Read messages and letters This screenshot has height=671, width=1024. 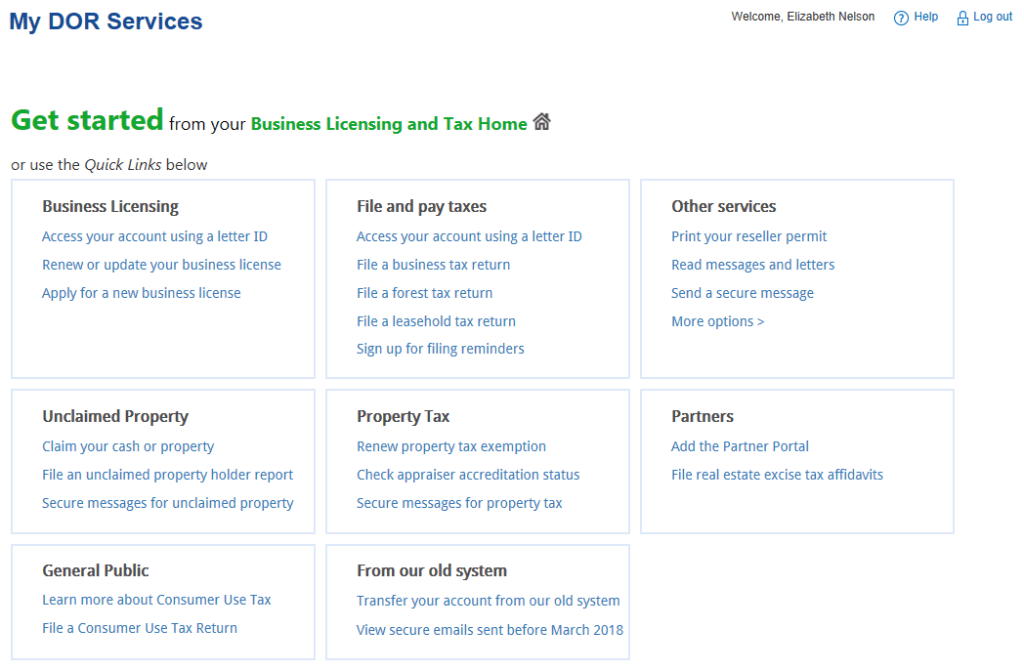point(753,264)
